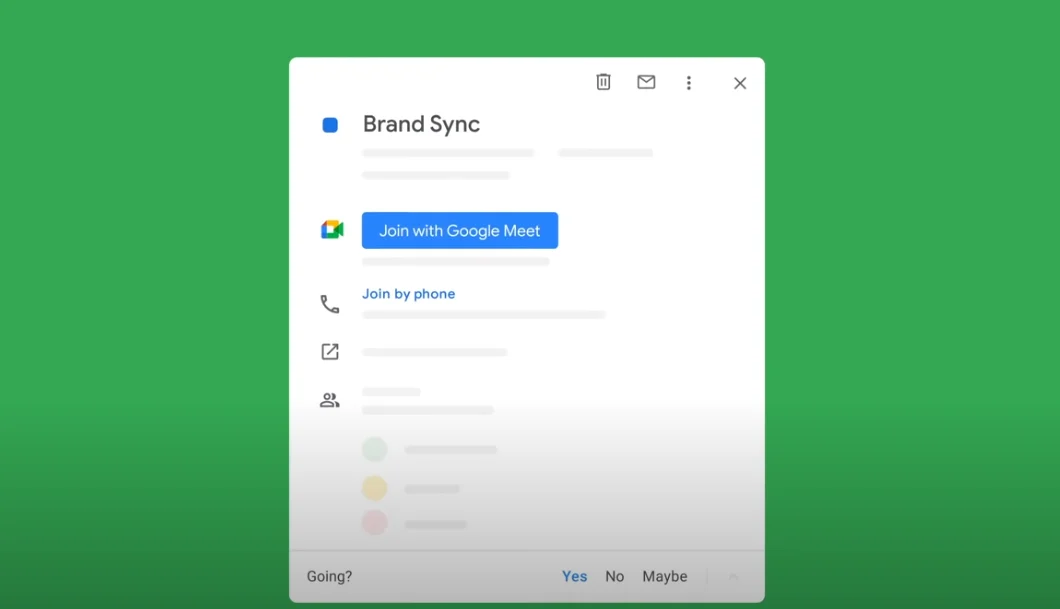Delete the Brand Sync event via trash icon
This screenshot has width=1060, height=609.
tap(603, 82)
